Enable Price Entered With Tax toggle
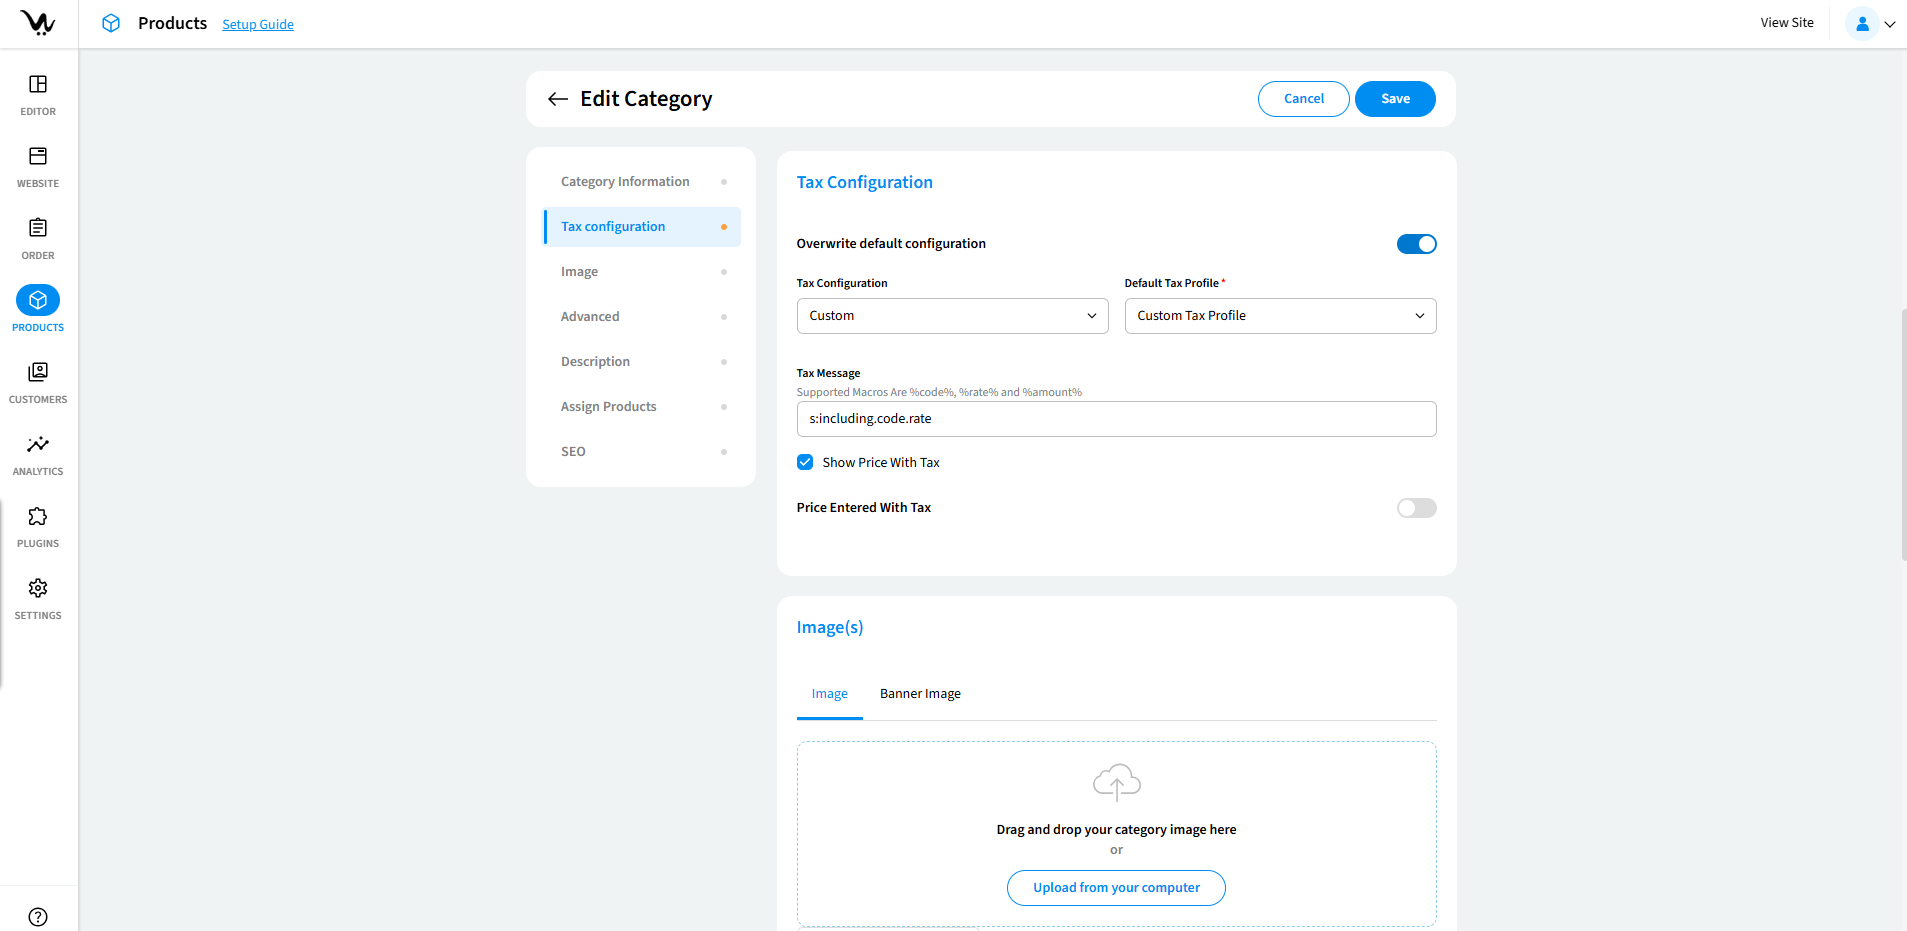The height and width of the screenshot is (931, 1907). click(x=1416, y=508)
